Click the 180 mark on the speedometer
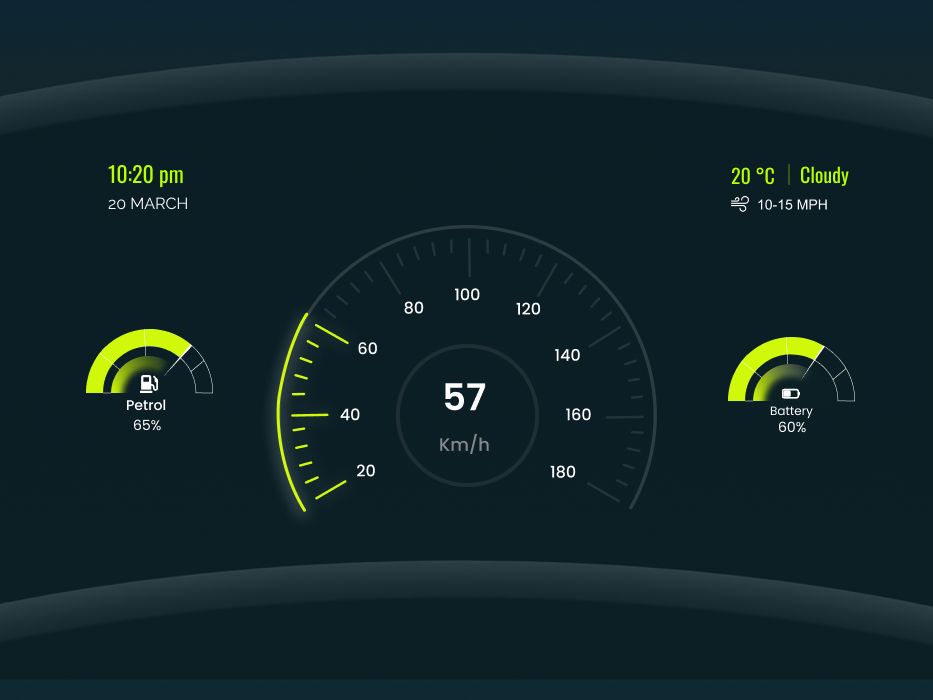The height and width of the screenshot is (700, 933). pyautogui.click(x=562, y=471)
